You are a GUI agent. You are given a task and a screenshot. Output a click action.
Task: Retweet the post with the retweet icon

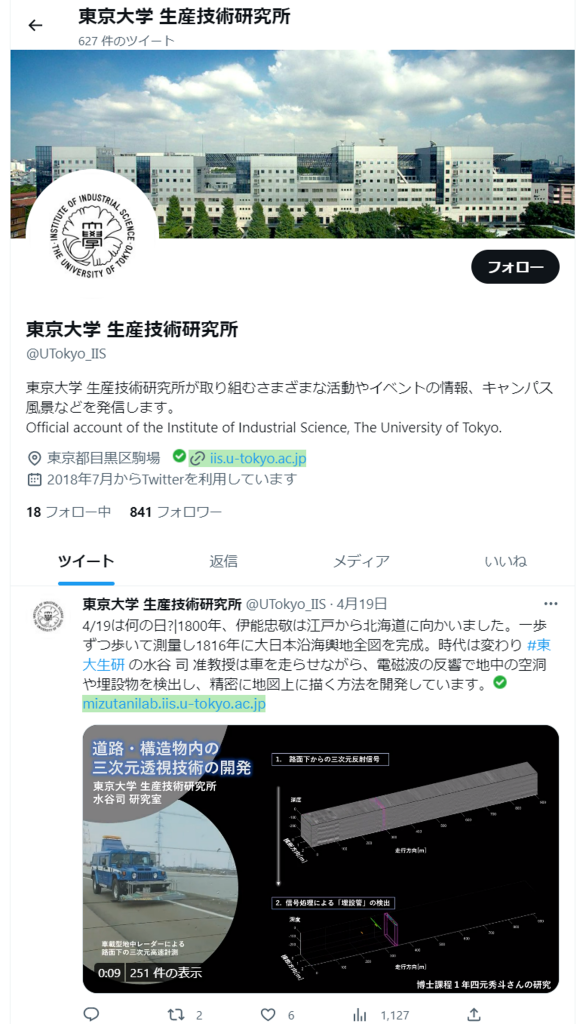coord(176,1014)
